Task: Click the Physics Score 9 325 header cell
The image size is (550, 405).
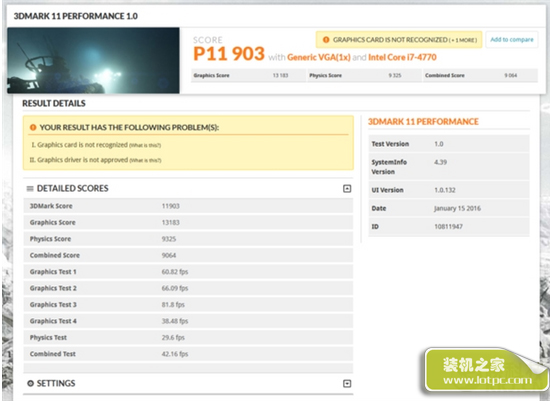Action: [364, 75]
